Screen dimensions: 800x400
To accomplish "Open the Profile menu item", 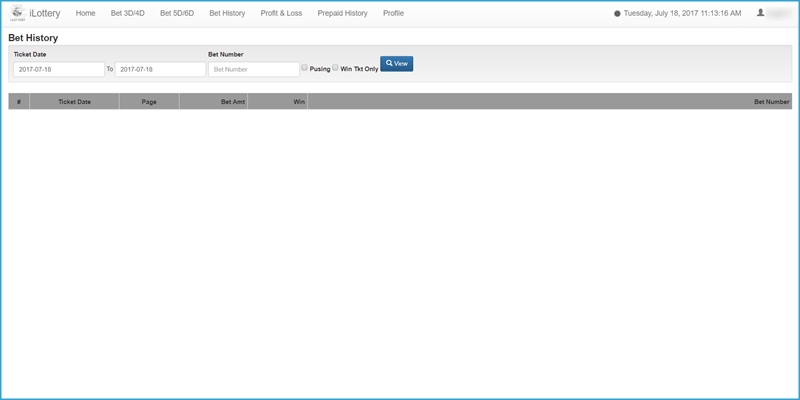I will point(393,13).
